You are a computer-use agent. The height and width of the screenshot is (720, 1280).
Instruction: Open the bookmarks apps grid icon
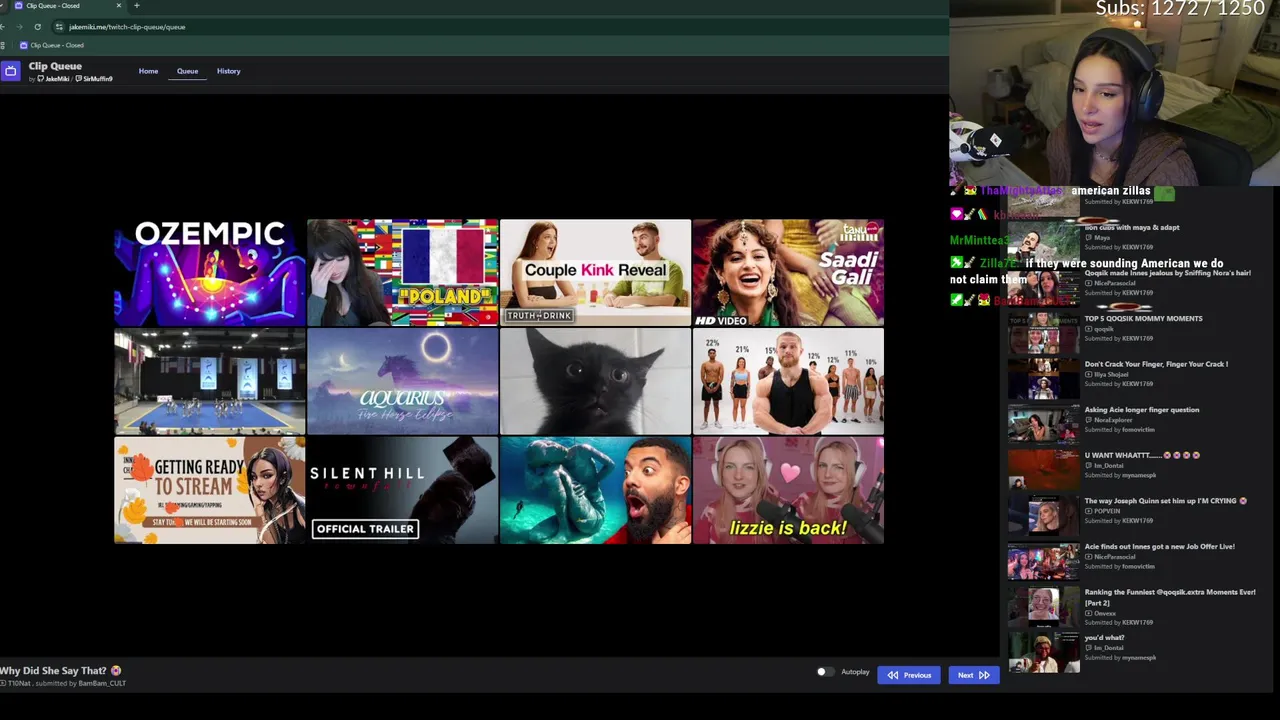[3, 45]
